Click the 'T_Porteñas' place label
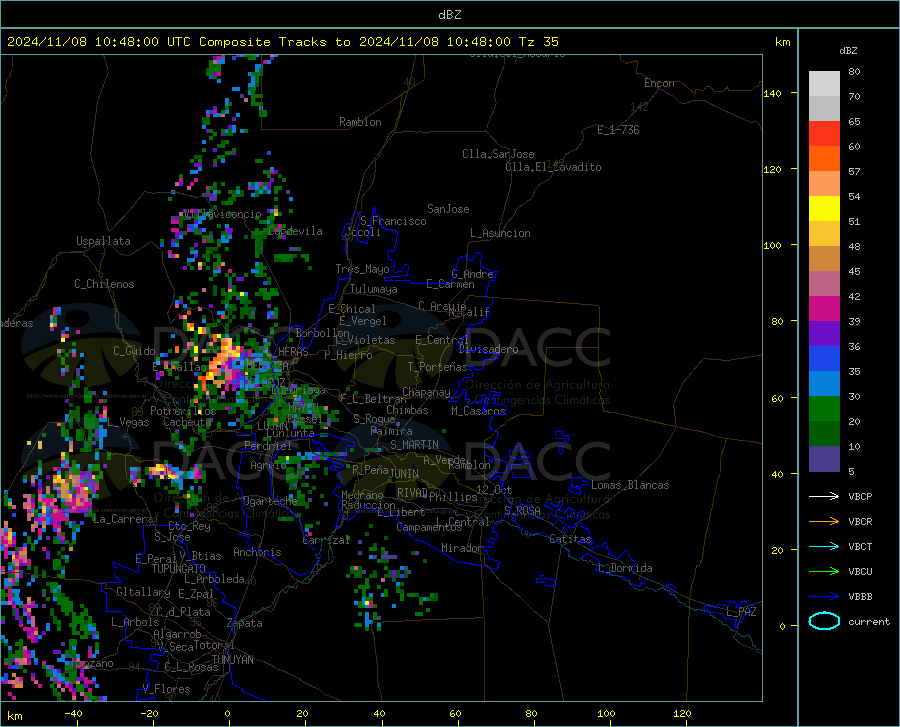 (x=437, y=367)
